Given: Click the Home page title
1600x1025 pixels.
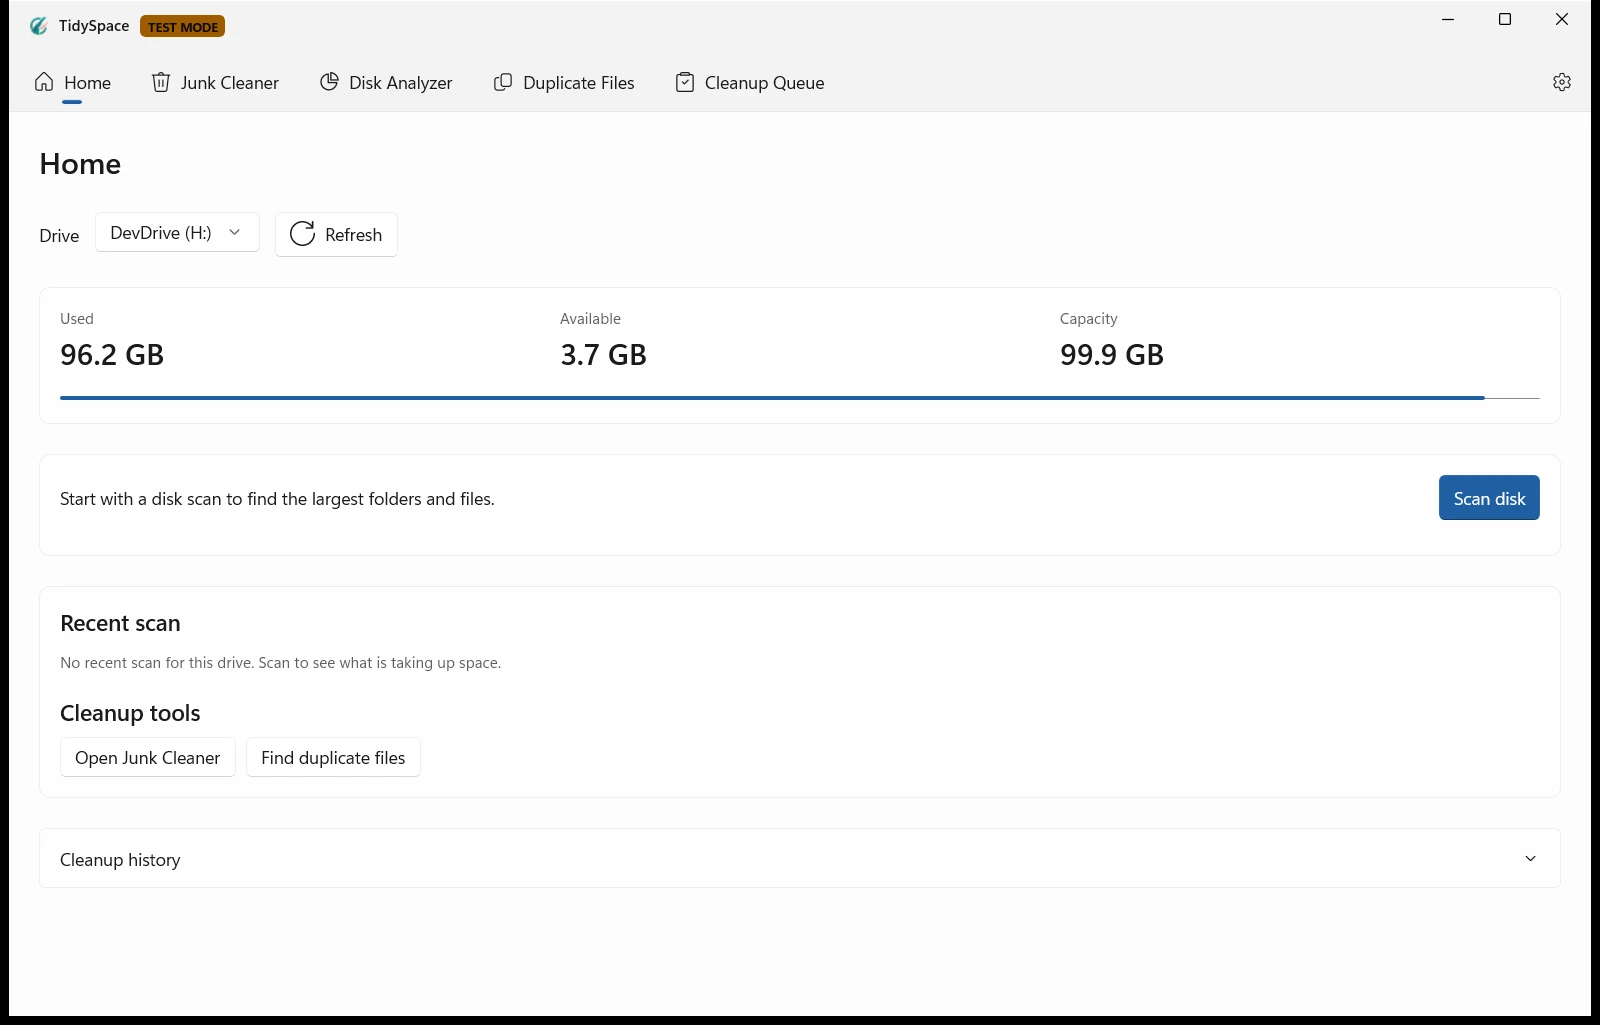Looking at the screenshot, I should 80,164.
